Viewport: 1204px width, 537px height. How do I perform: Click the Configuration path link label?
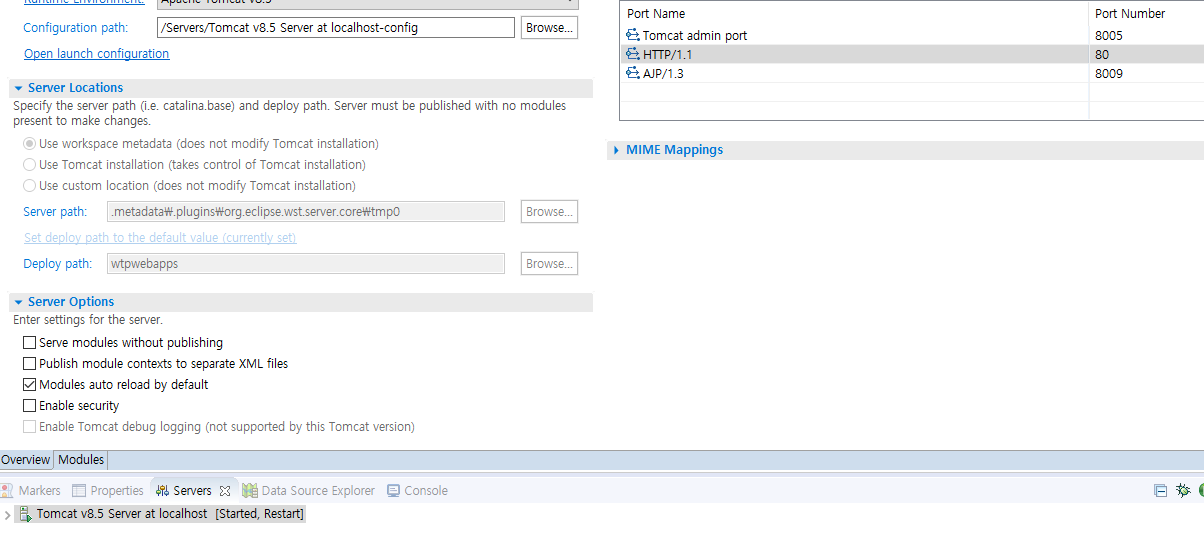[x=76, y=28]
